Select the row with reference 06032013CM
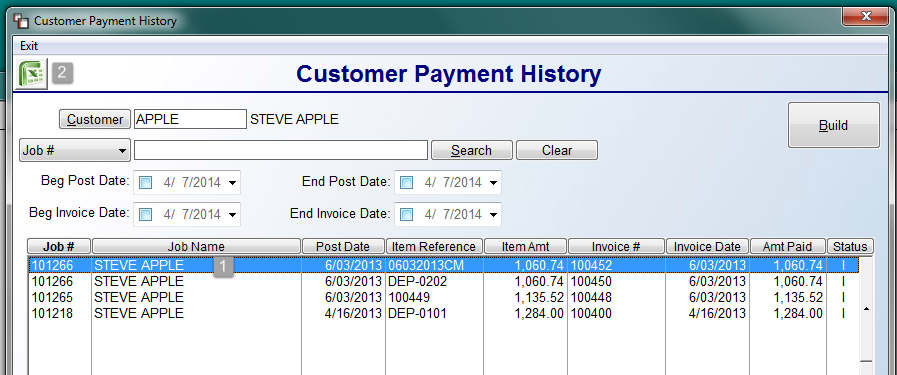Image resolution: width=897 pixels, height=375 pixels. (x=443, y=265)
